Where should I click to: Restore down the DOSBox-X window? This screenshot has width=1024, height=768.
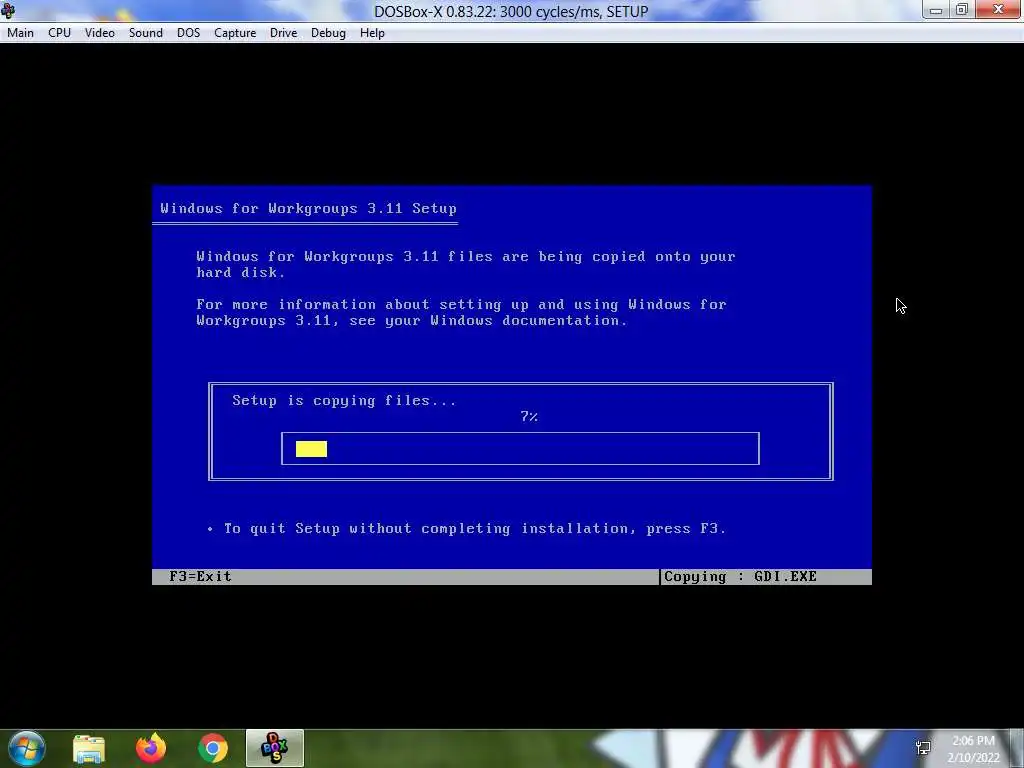point(962,10)
